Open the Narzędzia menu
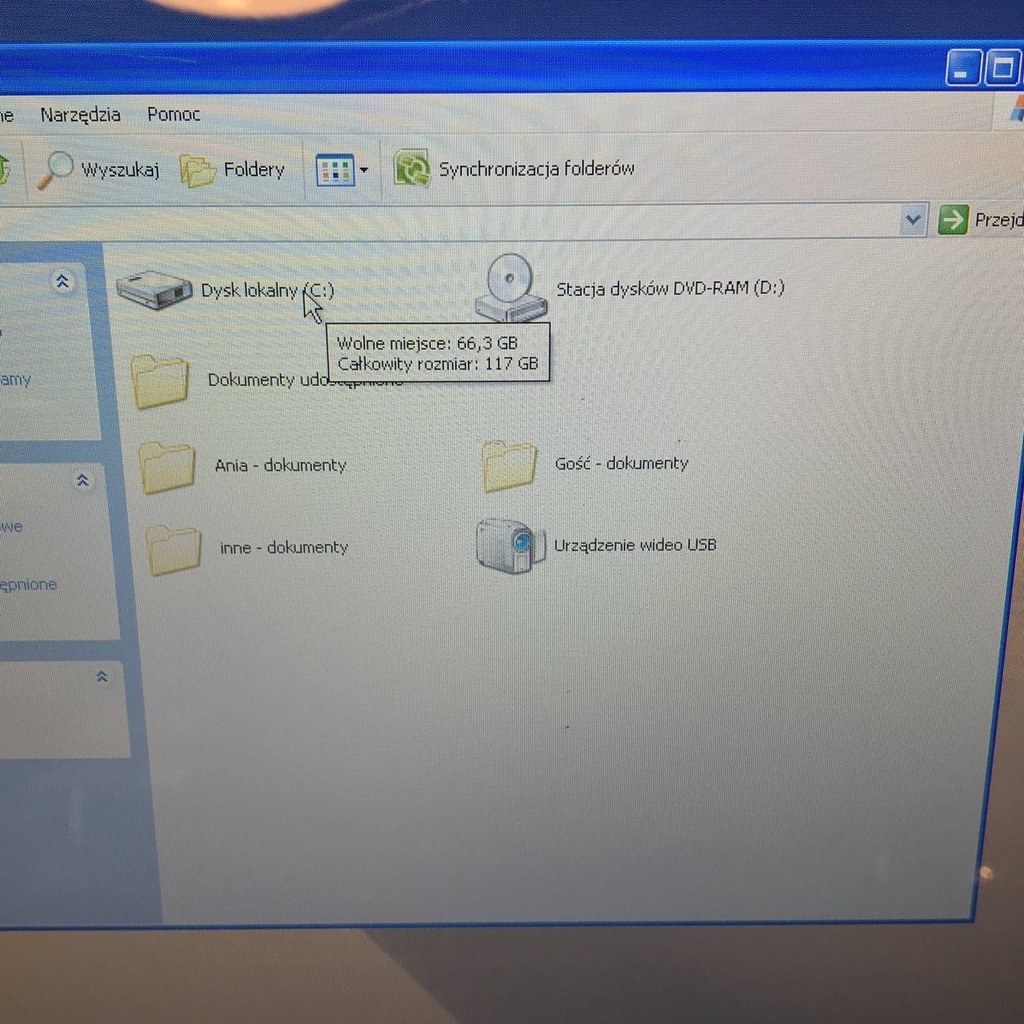 click(80, 115)
